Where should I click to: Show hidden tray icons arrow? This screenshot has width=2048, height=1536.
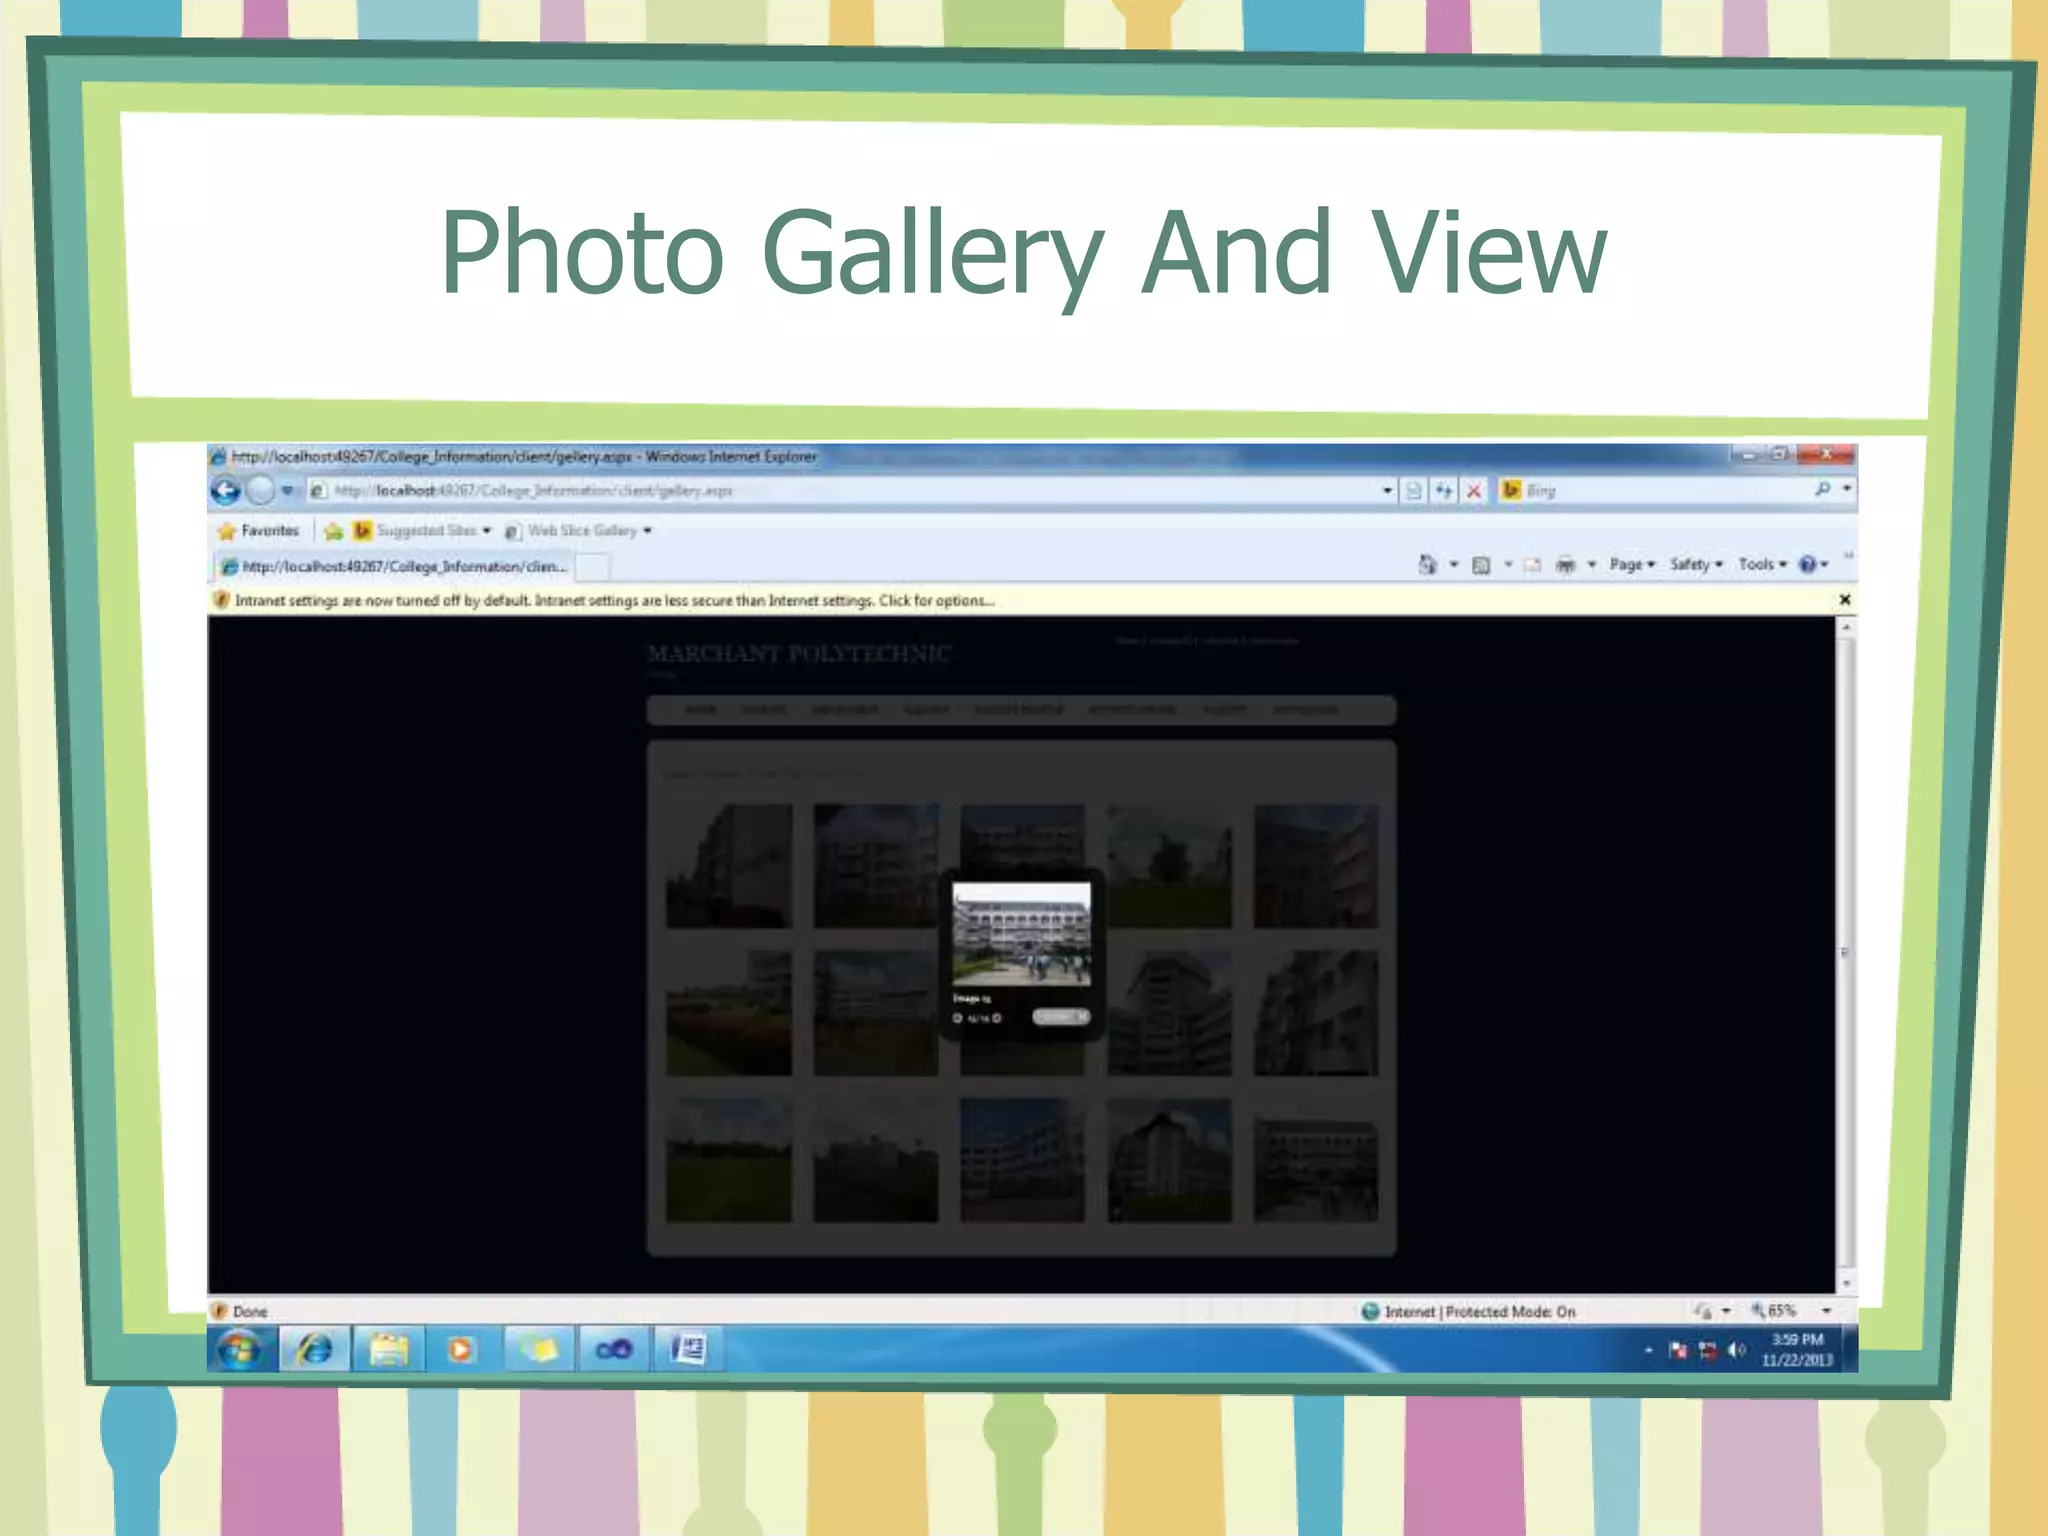tap(1648, 1351)
